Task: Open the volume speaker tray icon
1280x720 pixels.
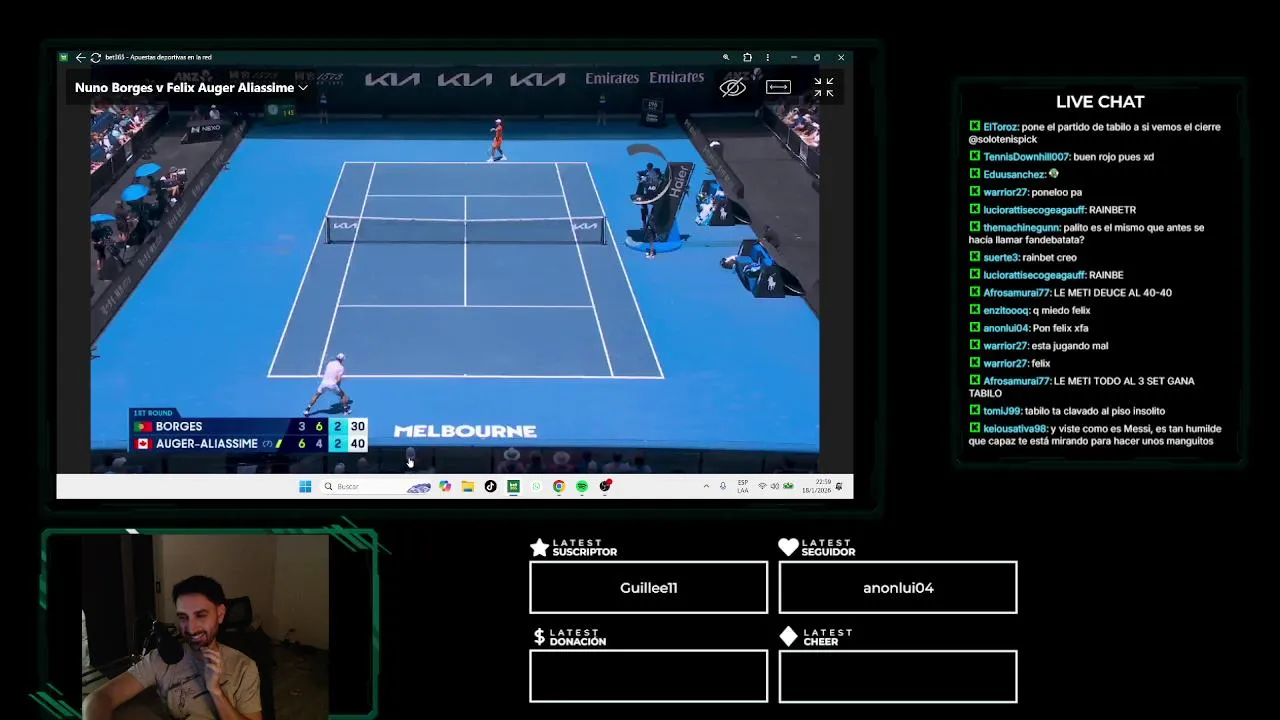Action: pos(775,486)
